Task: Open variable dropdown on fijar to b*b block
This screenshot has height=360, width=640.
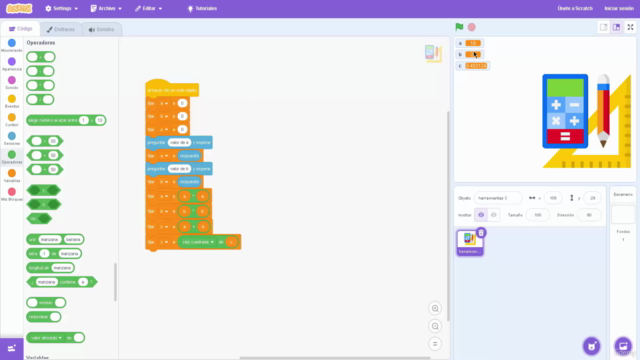Action: tap(164, 211)
